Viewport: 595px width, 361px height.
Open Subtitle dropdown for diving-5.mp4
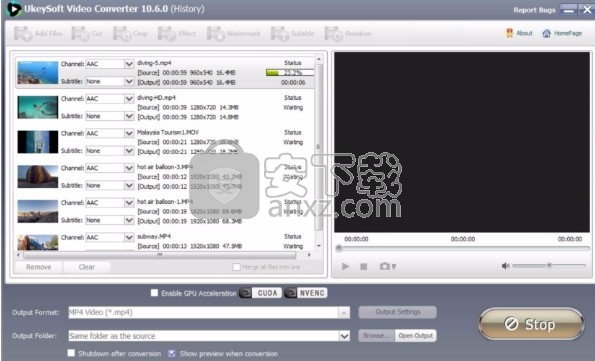click(x=129, y=81)
